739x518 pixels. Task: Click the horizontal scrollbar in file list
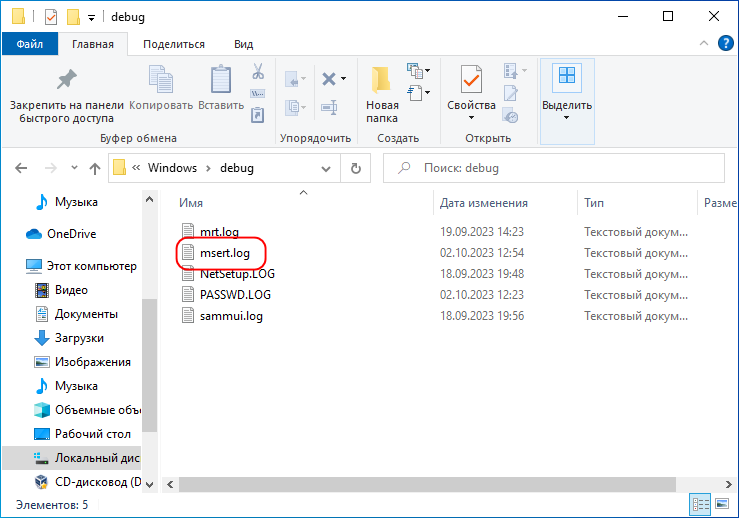[427, 484]
